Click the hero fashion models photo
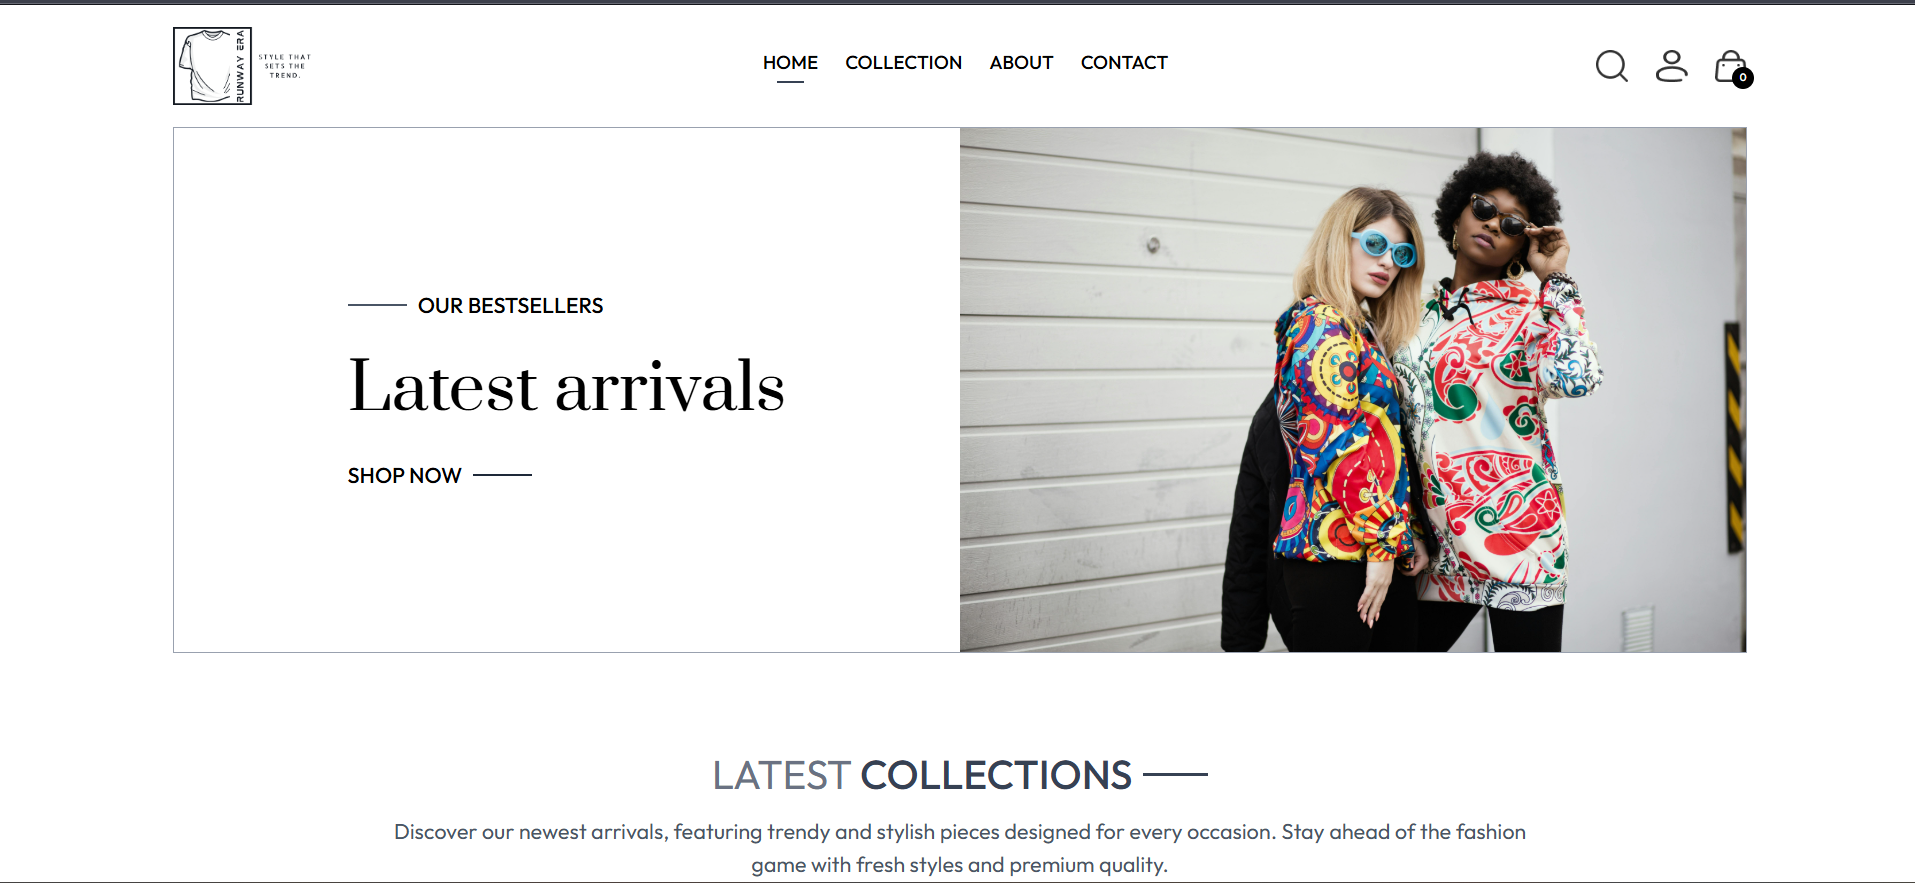 pos(1353,390)
